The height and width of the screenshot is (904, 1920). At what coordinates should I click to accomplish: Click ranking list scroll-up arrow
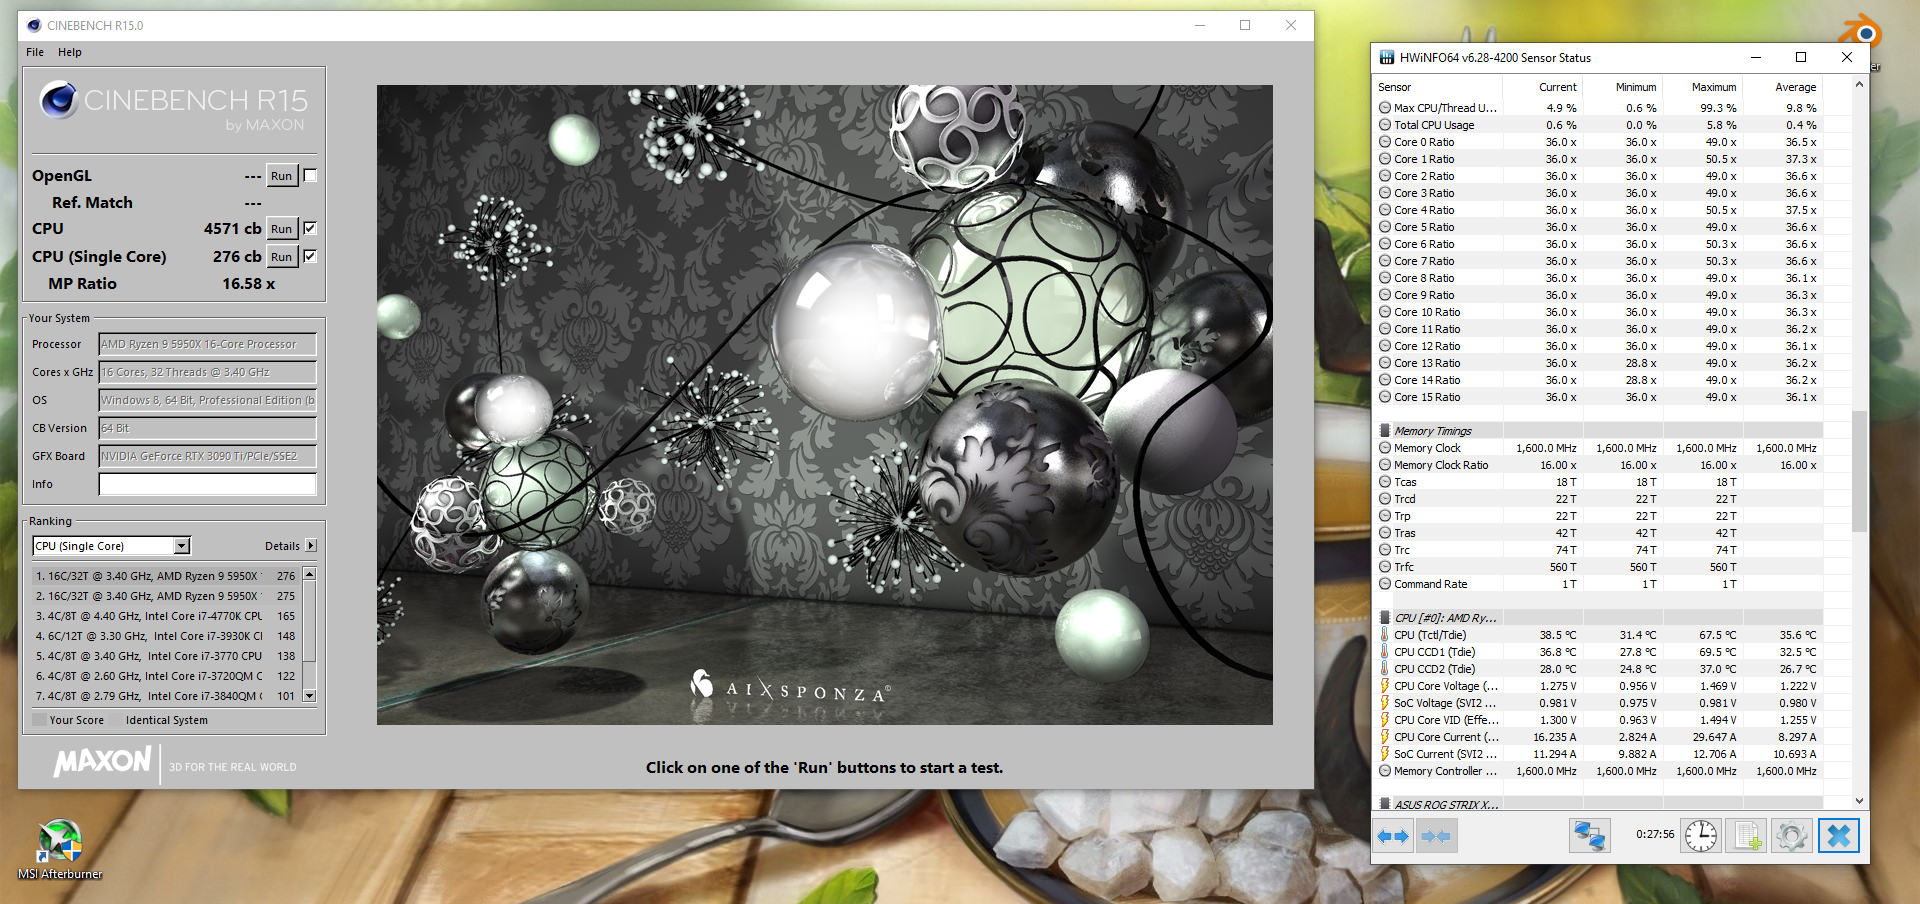[x=310, y=574]
